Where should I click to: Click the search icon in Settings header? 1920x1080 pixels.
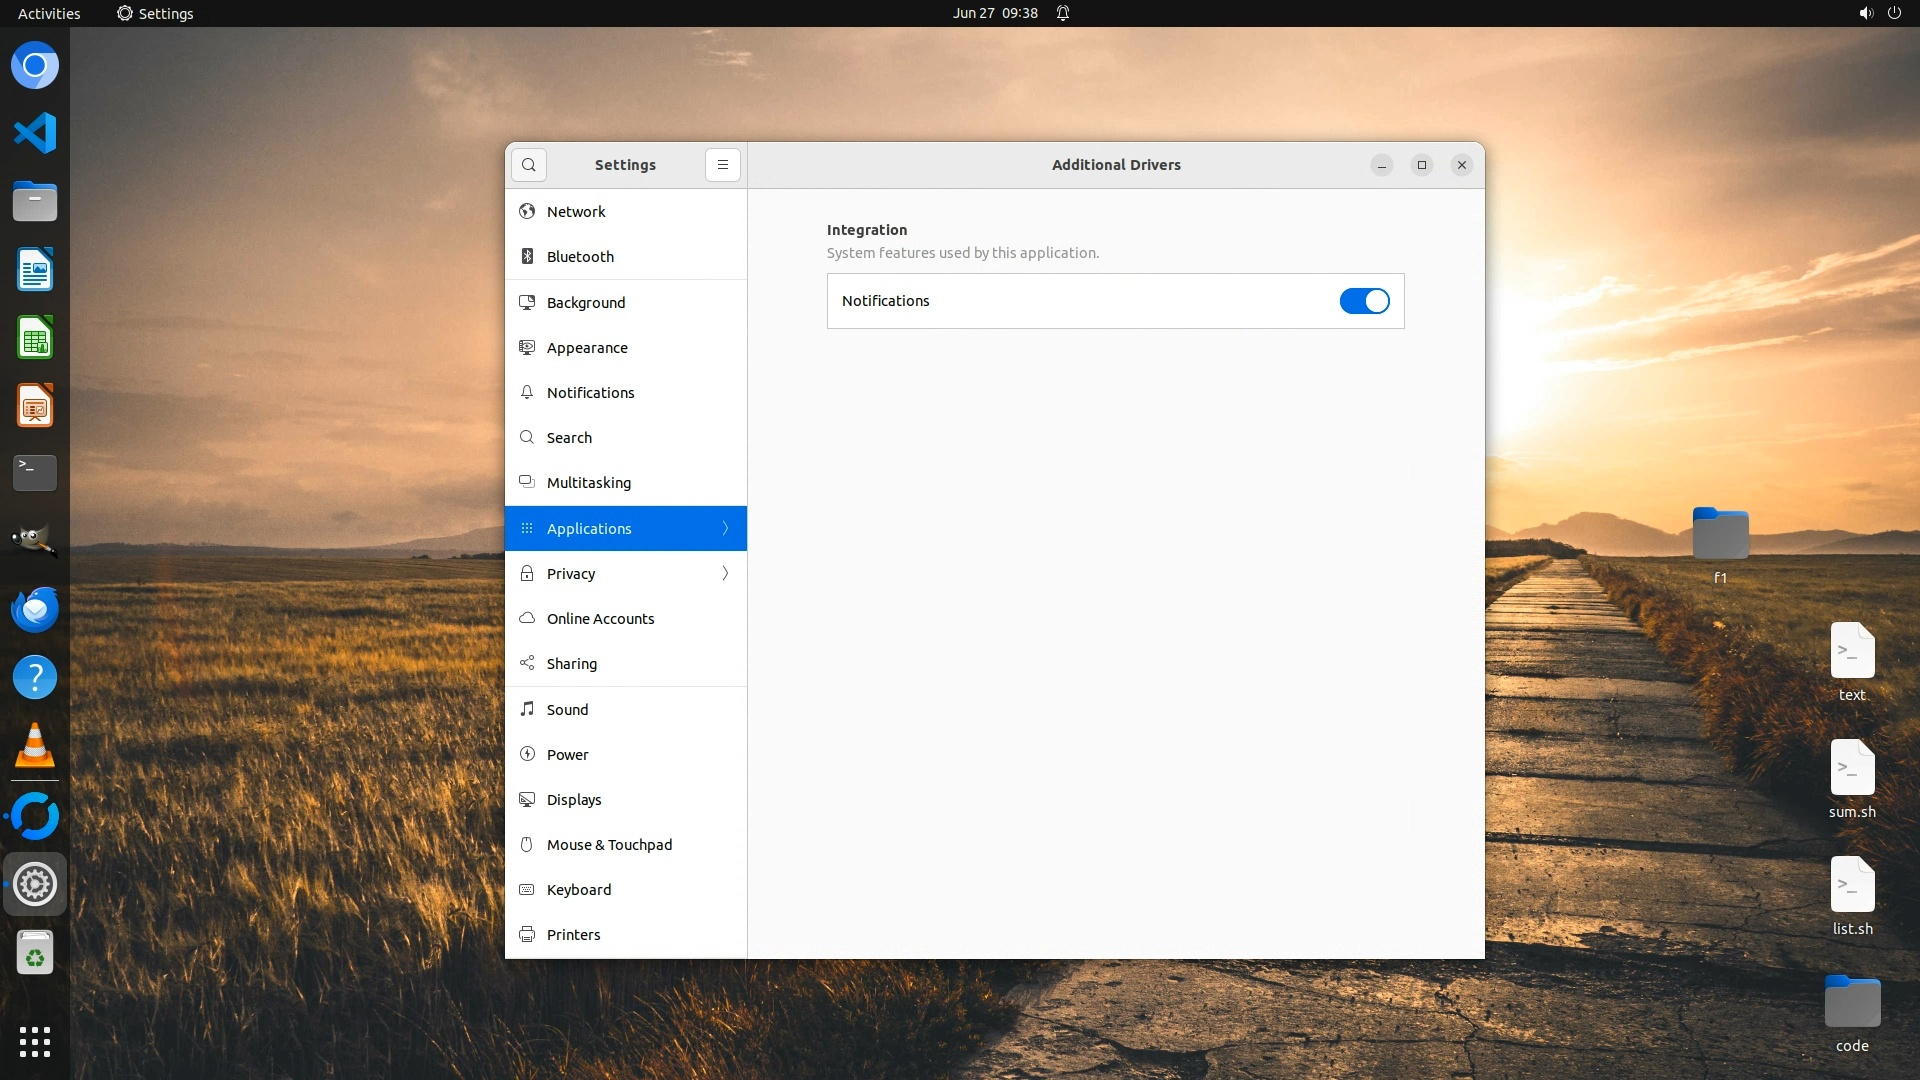pos(529,165)
